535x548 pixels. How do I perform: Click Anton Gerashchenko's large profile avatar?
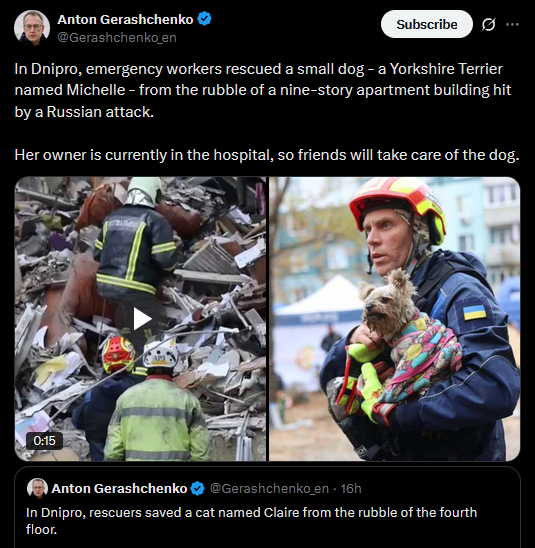(x=32, y=28)
